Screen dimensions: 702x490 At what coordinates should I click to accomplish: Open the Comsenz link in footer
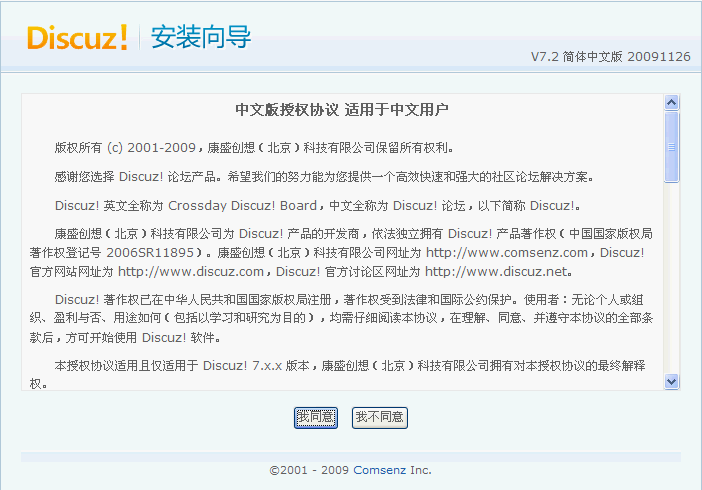pyautogui.click(x=380, y=470)
